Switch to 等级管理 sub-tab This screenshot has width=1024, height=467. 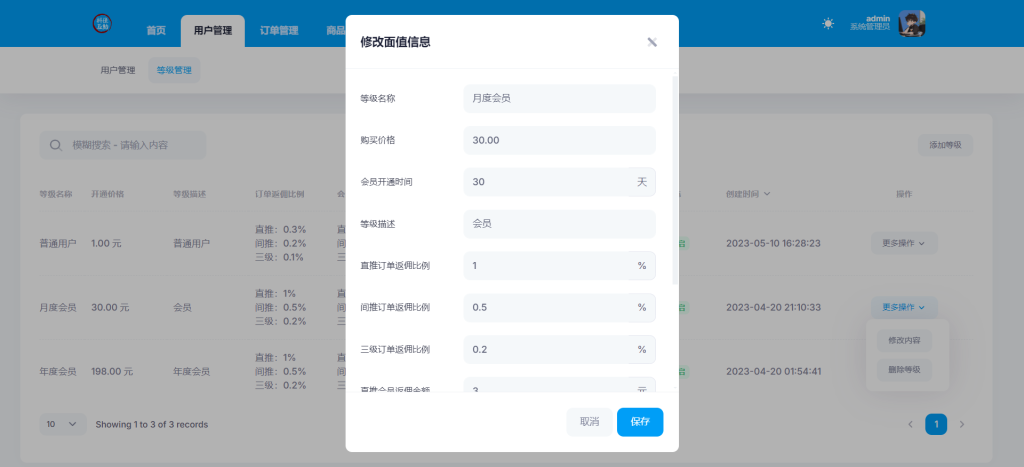coord(174,71)
